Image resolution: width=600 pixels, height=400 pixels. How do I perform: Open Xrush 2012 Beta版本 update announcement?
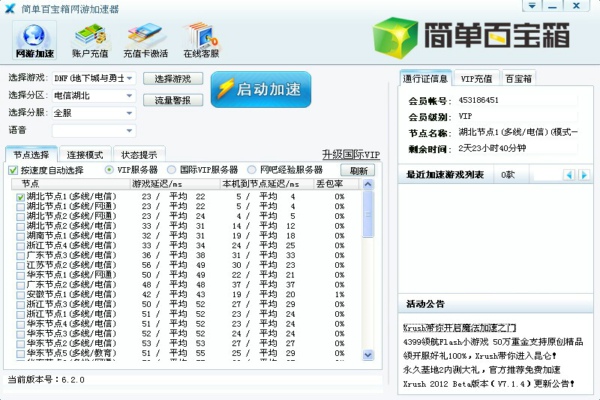489,383
